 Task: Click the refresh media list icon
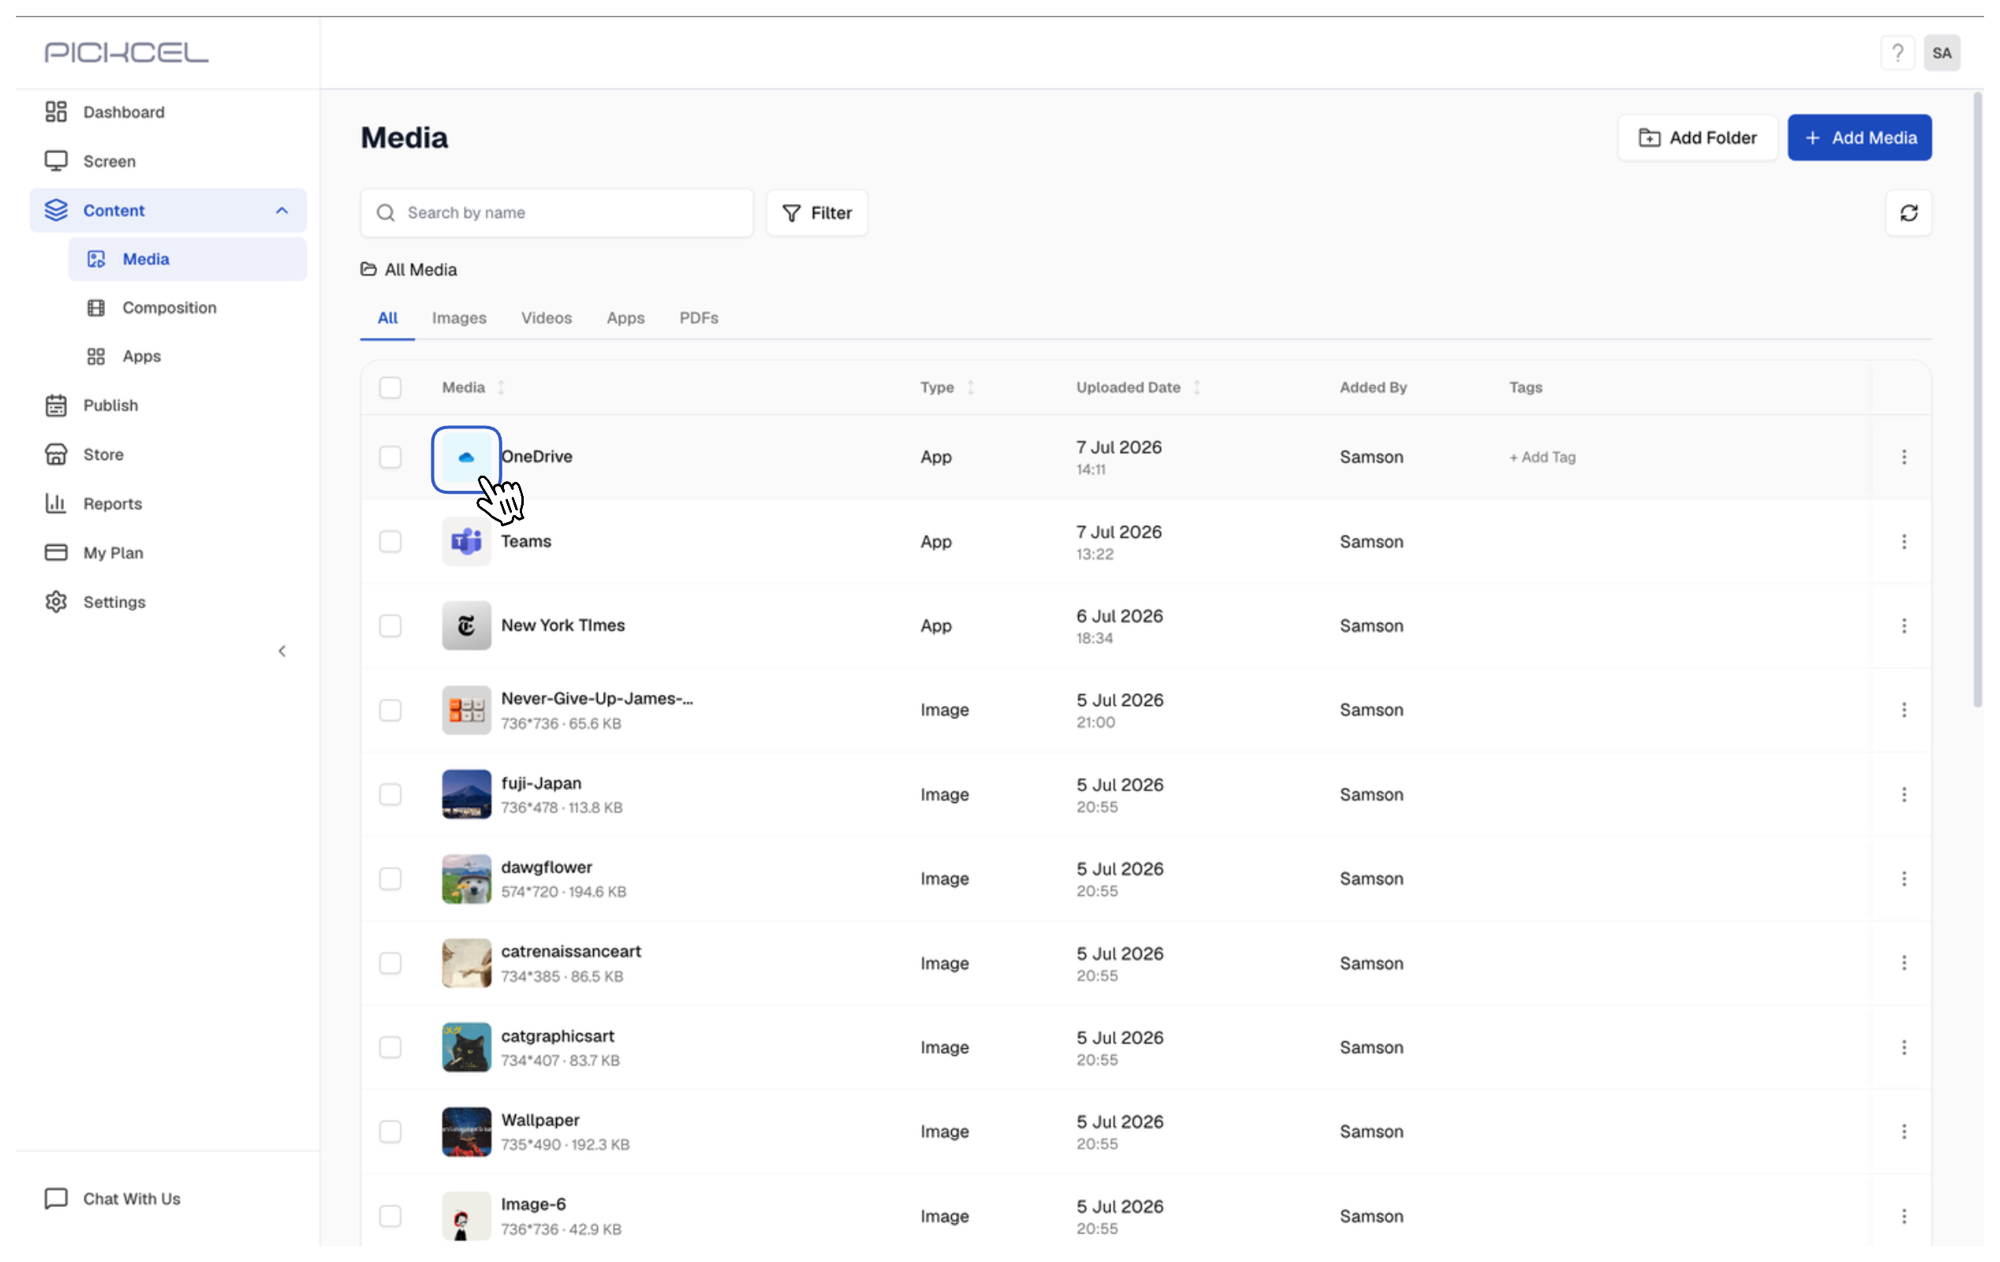(x=1908, y=213)
